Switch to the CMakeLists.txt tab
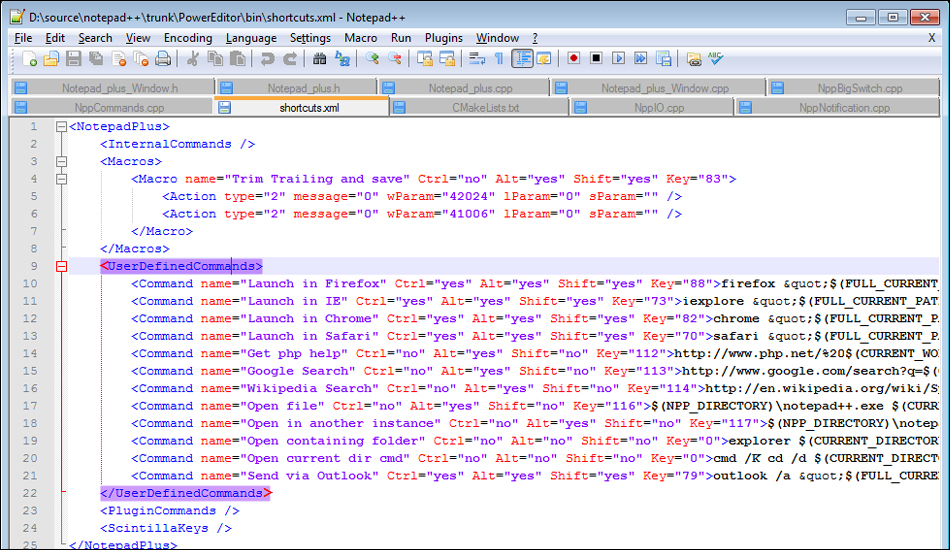This screenshot has height=550, width=950. 479,107
